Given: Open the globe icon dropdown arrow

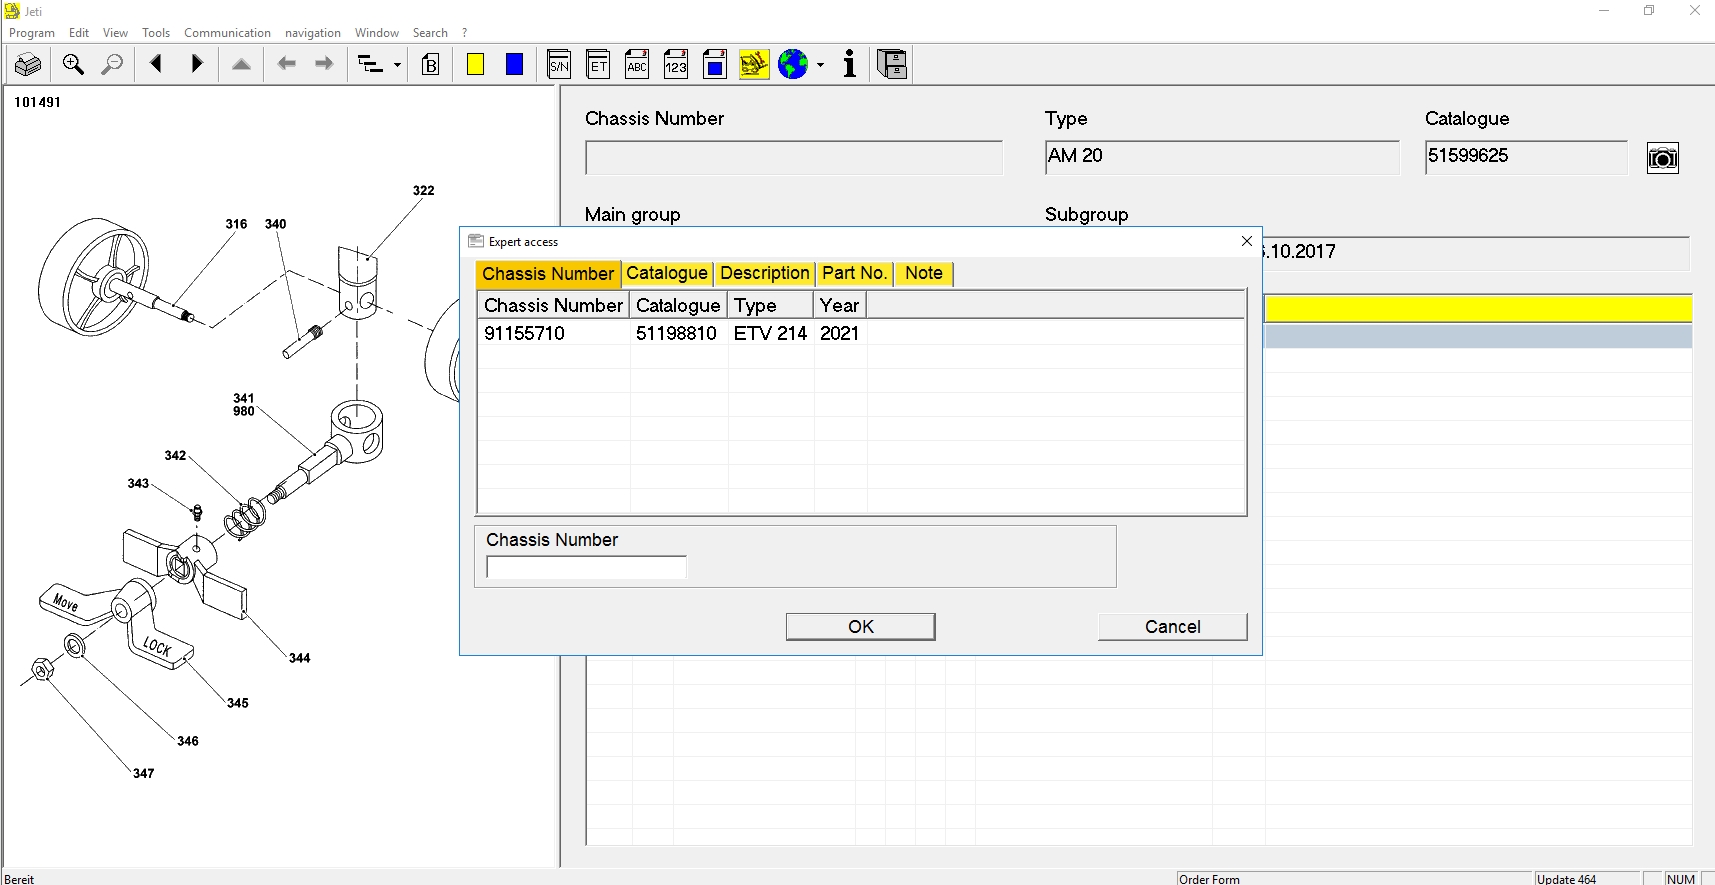Looking at the screenshot, I should 820,66.
